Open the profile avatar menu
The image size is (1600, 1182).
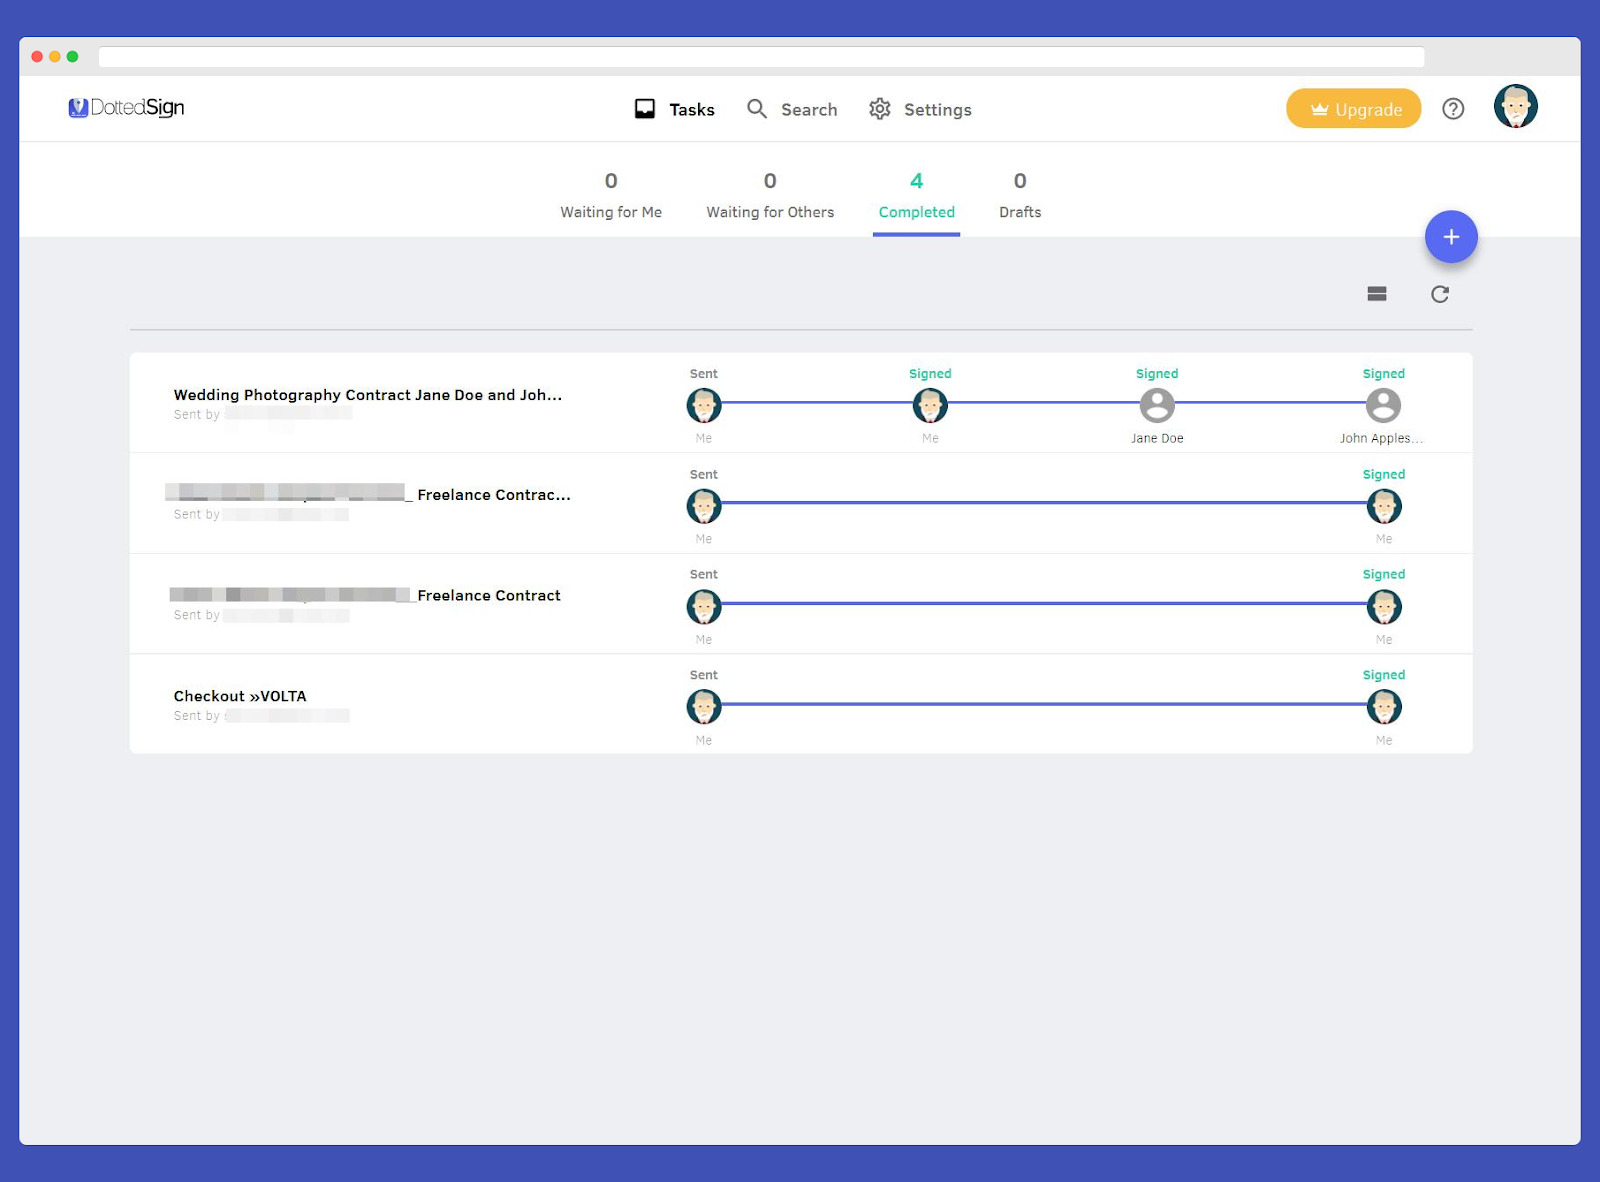tap(1515, 107)
